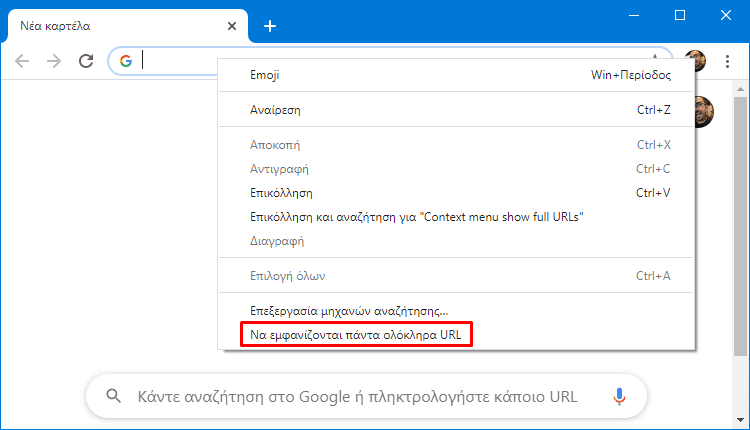Click the Forward navigation arrow

point(54,61)
